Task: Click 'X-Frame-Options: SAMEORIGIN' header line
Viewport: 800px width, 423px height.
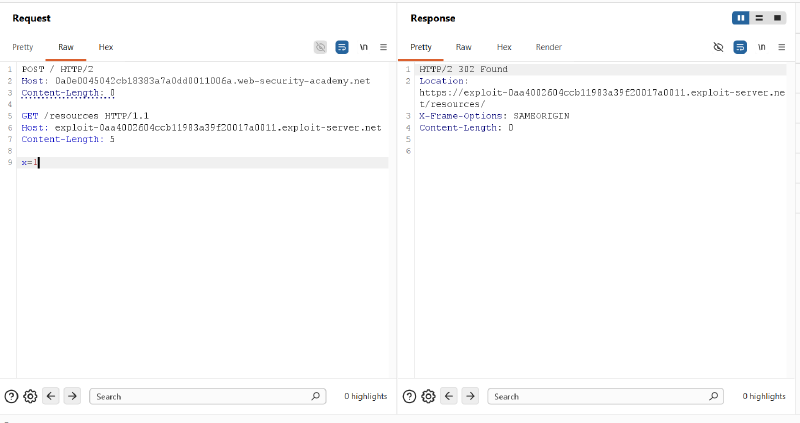Action: click(x=494, y=116)
